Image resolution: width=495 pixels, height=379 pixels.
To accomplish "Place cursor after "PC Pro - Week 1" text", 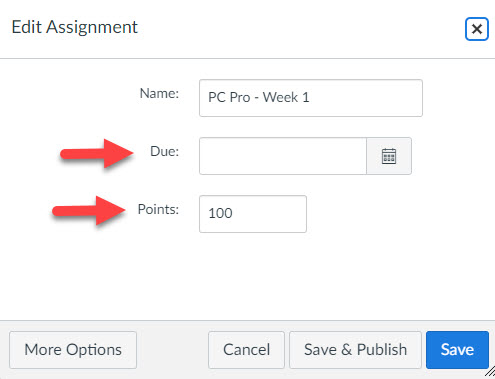I will (310, 98).
